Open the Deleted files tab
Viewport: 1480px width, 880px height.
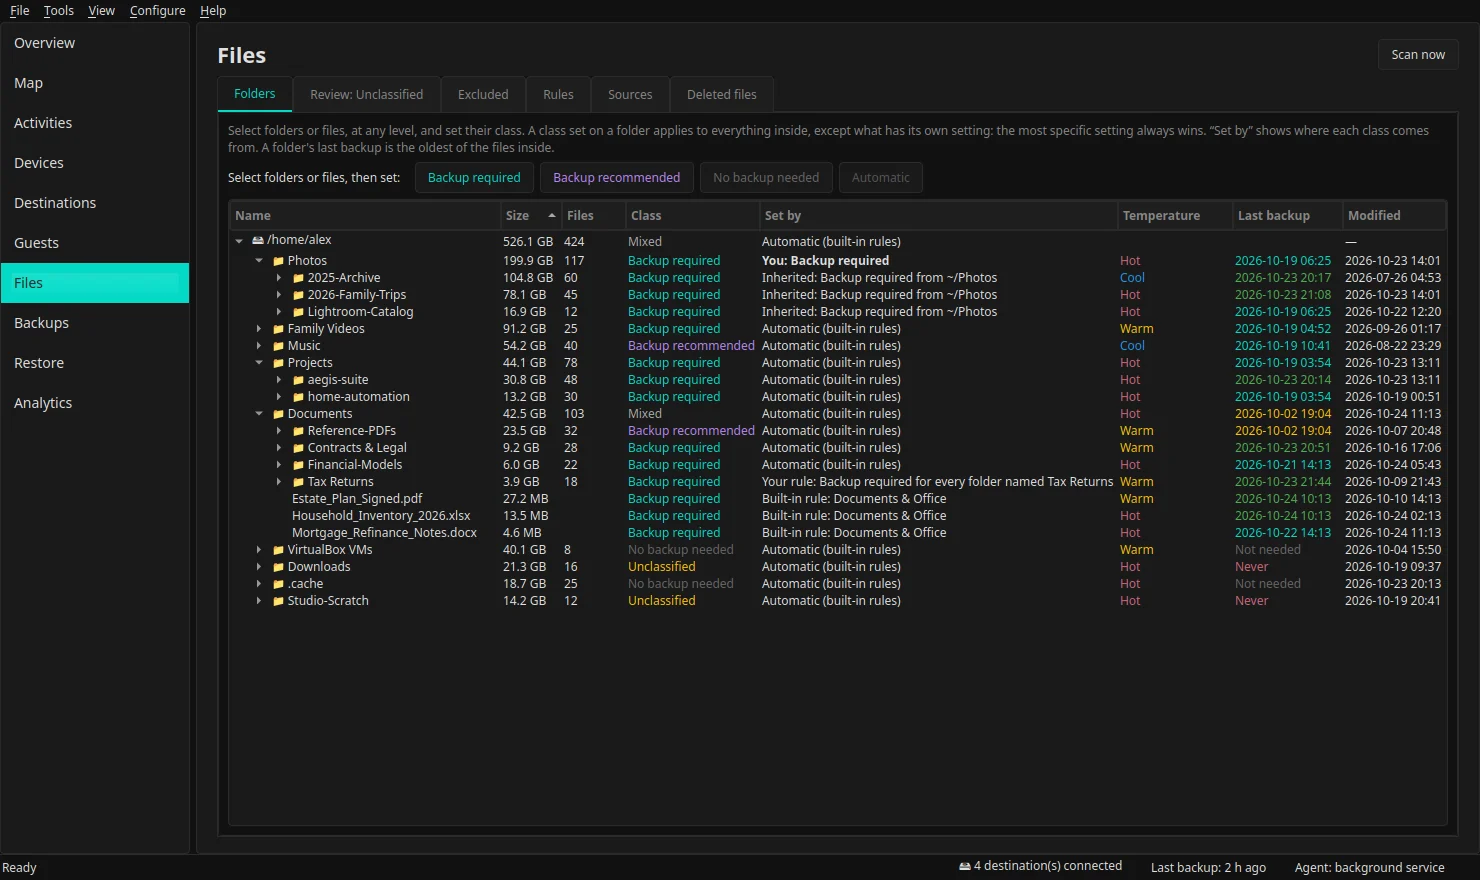click(x=722, y=95)
